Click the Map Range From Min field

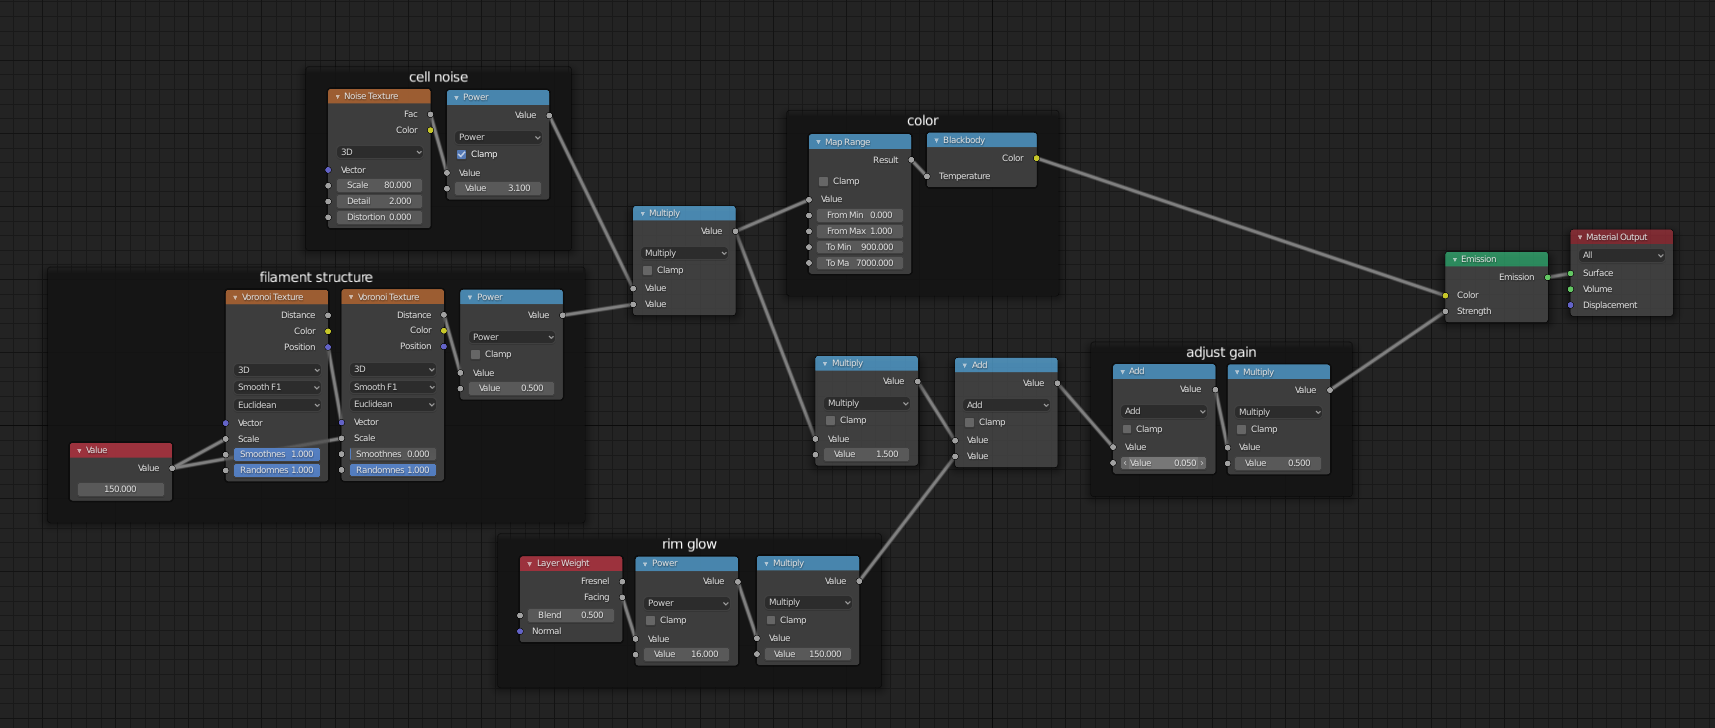pos(860,215)
